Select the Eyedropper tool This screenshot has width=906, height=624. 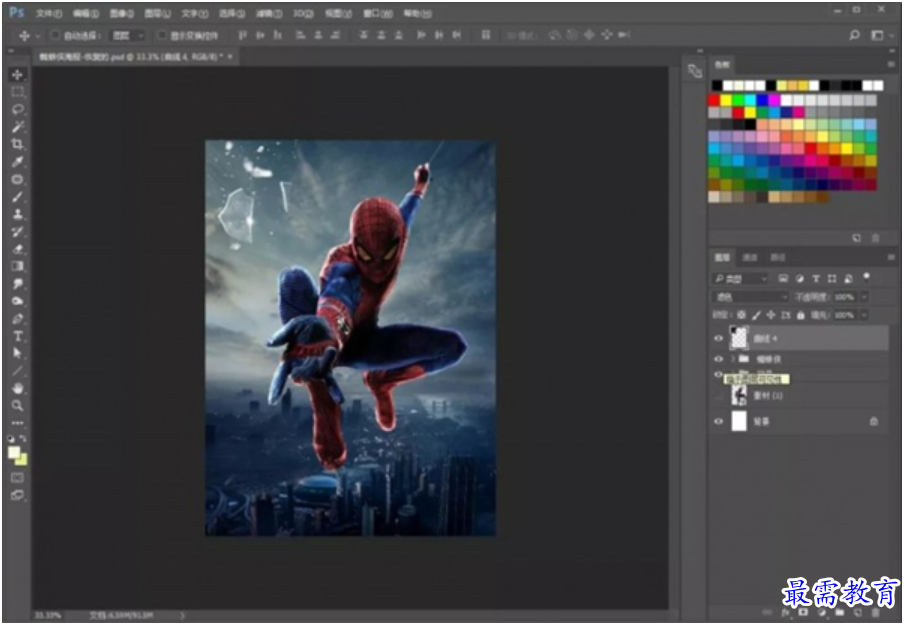[x=17, y=161]
